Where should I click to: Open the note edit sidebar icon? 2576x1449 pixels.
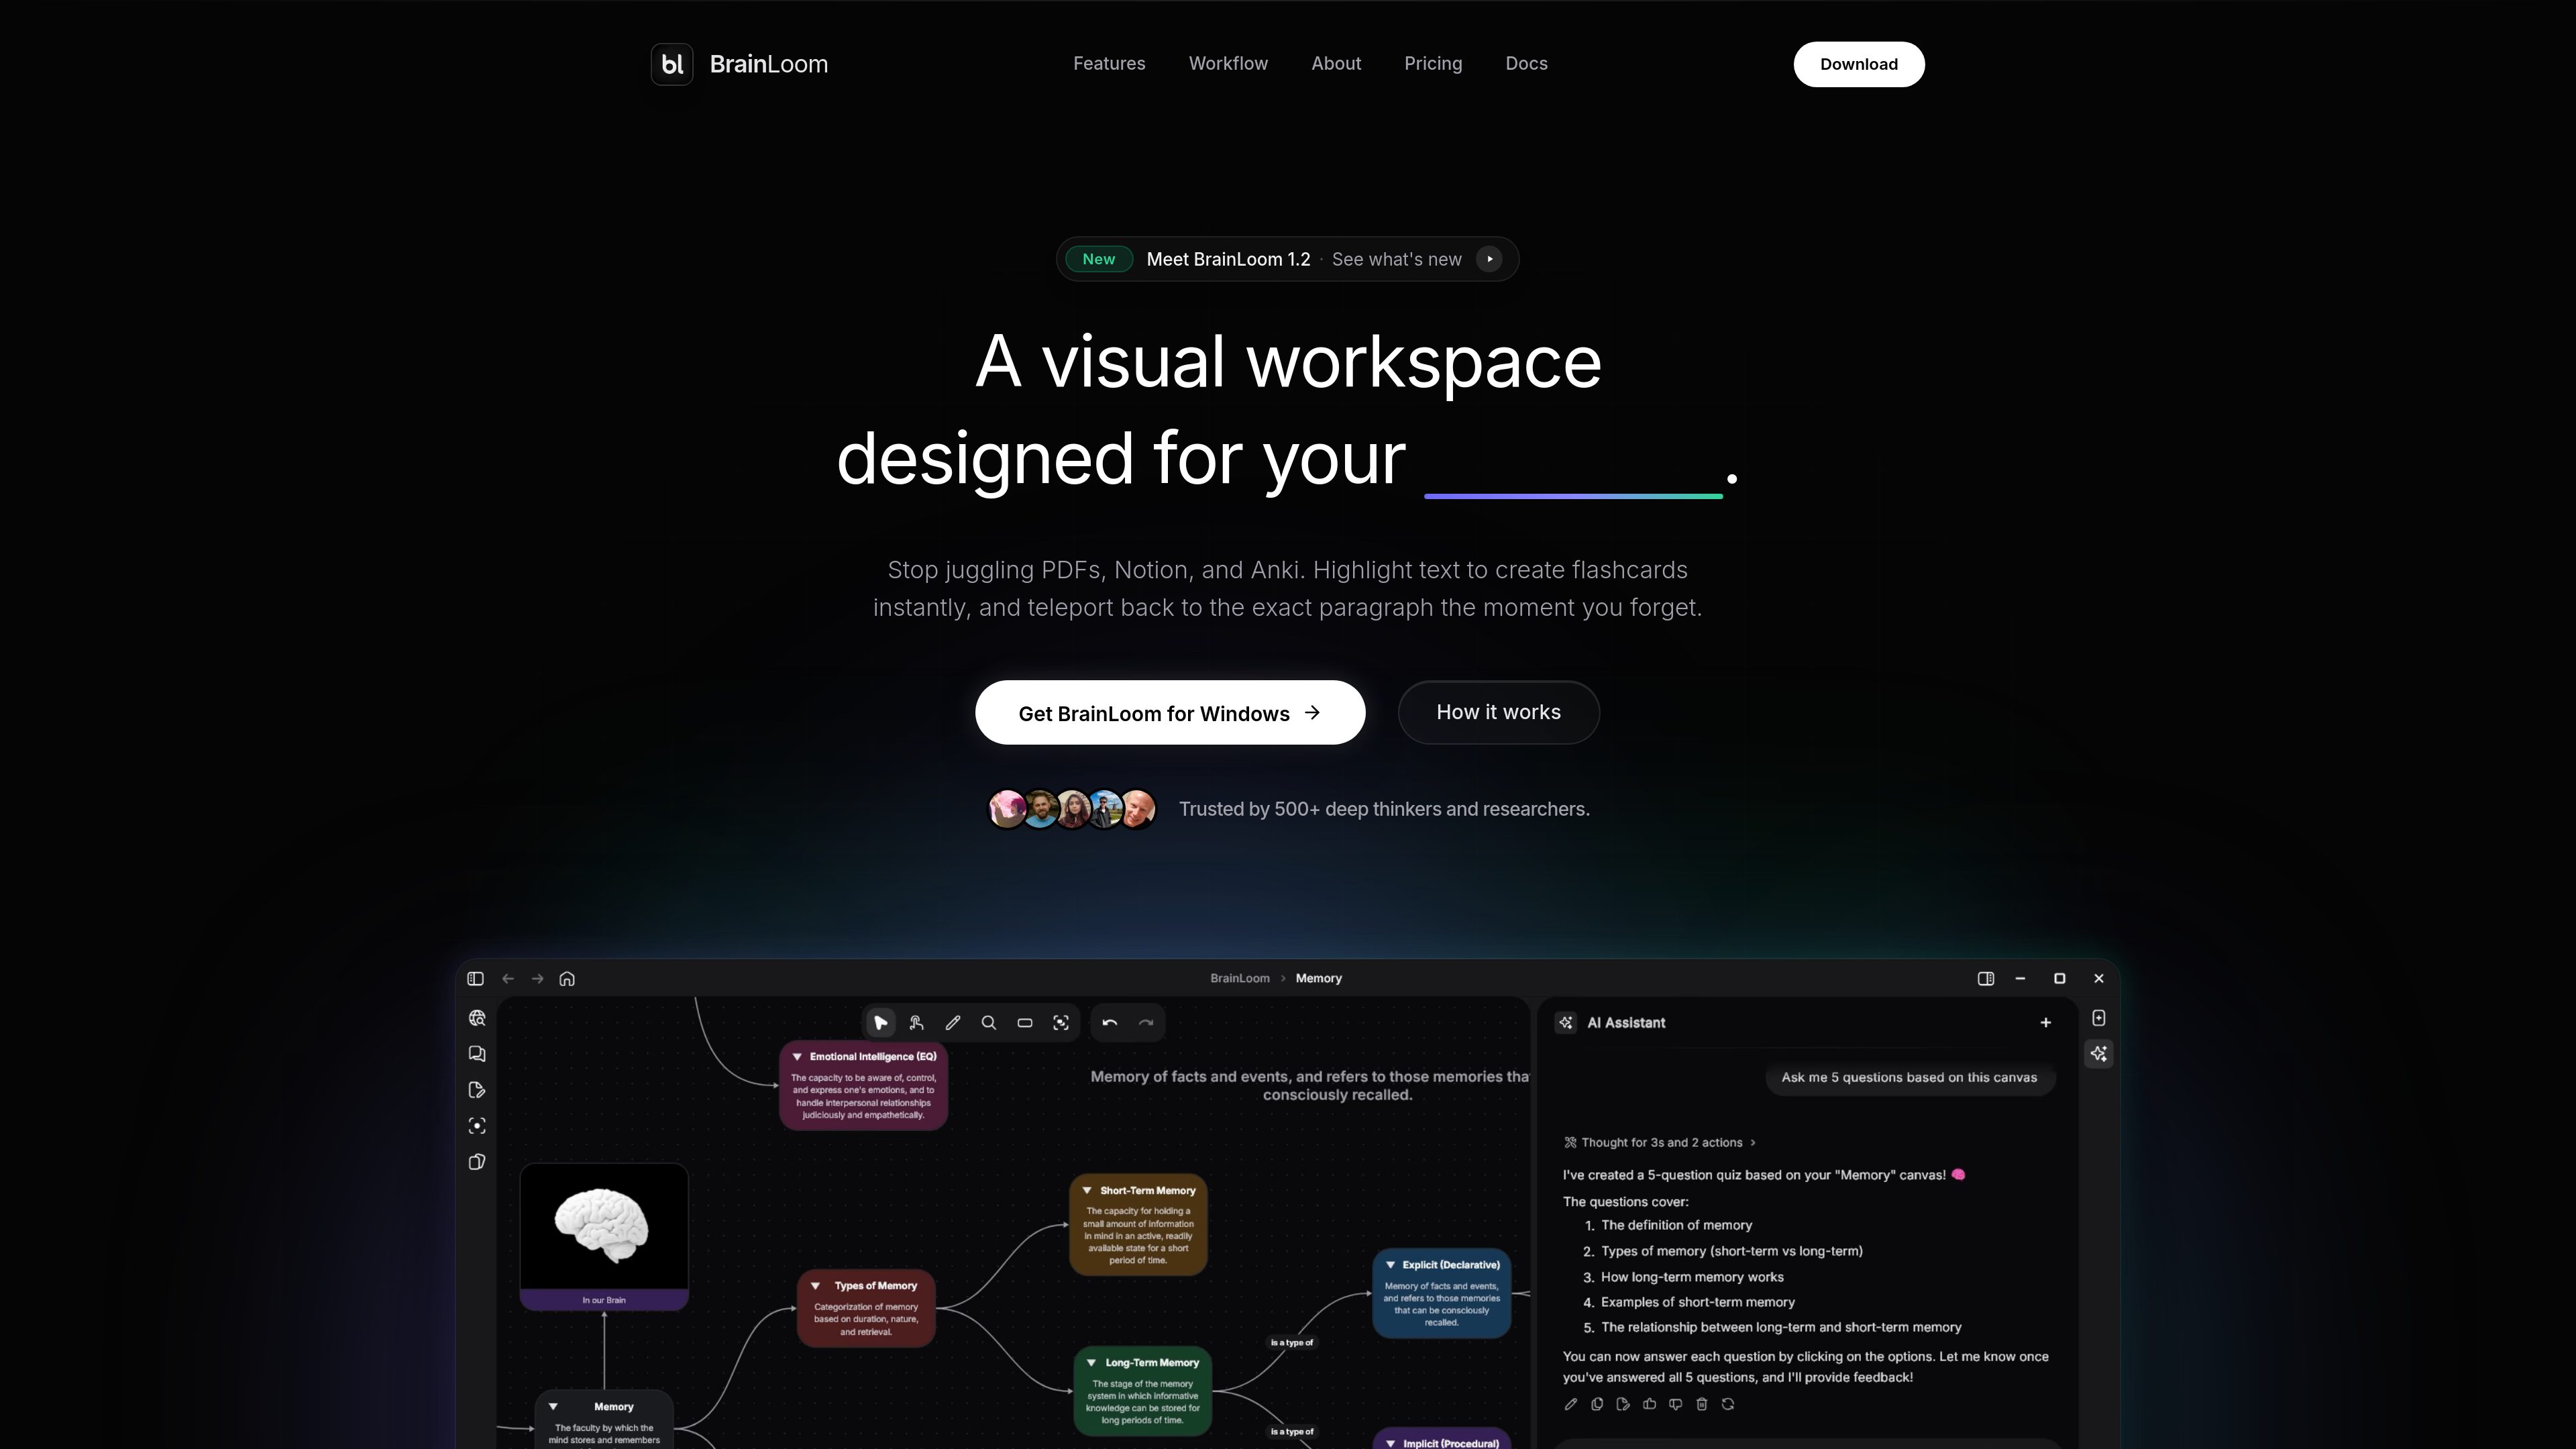[477, 1090]
